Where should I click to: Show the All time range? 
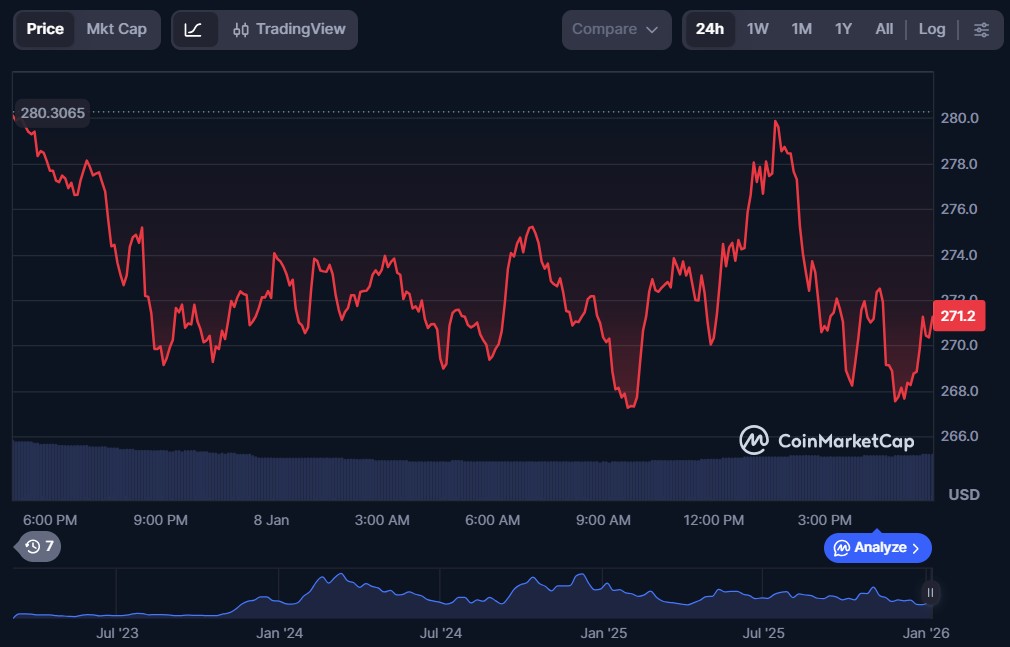click(x=884, y=29)
